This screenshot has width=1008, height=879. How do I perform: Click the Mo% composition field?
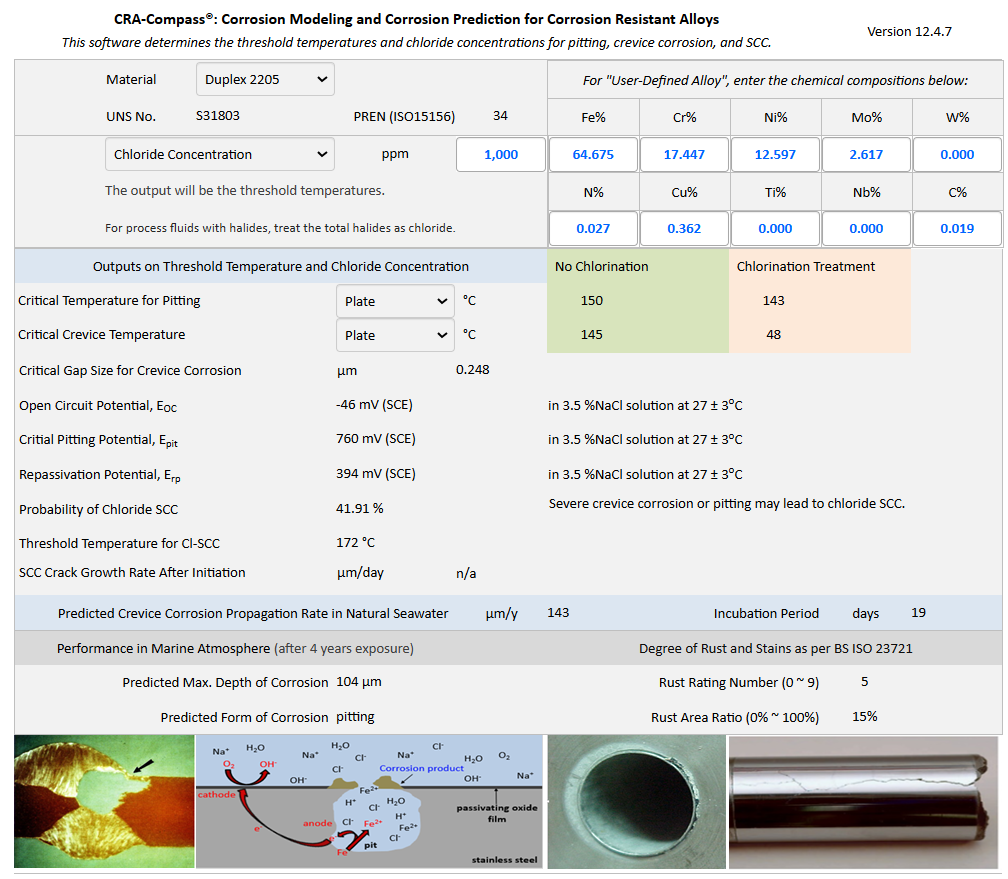point(866,154)
